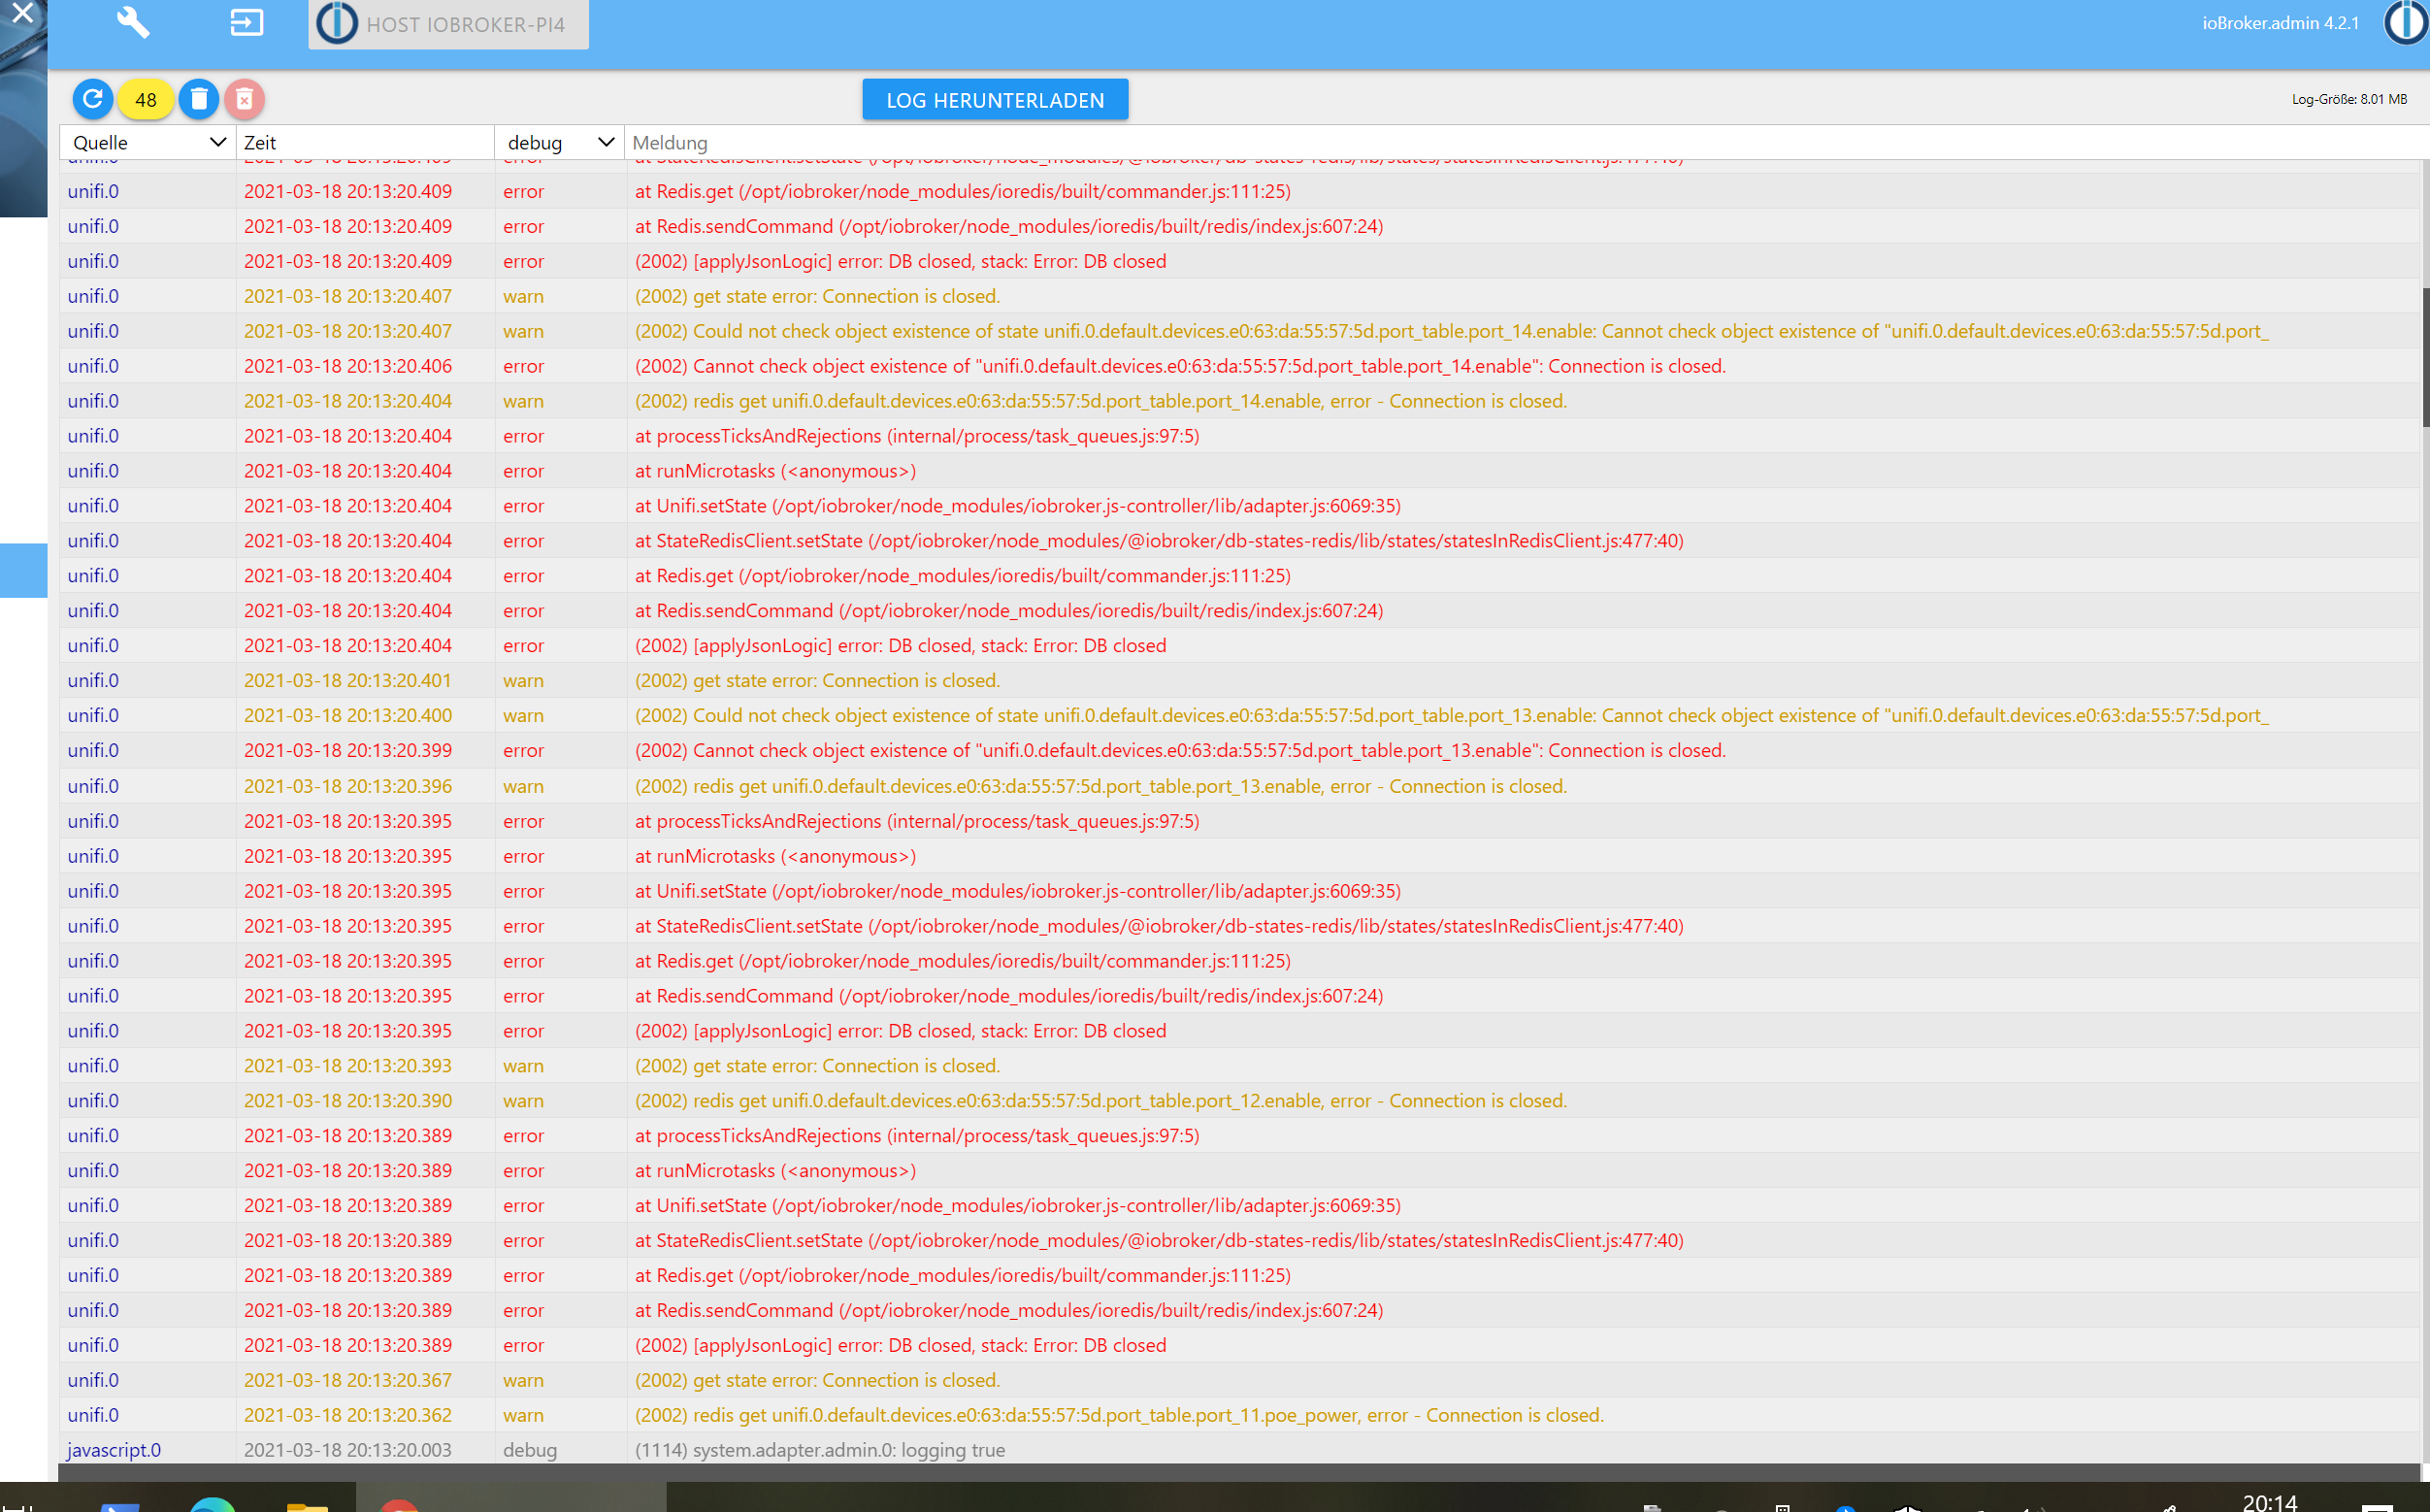
Task: Click the vertical scrollbar thumb on right
Action: pos(2424,356)
